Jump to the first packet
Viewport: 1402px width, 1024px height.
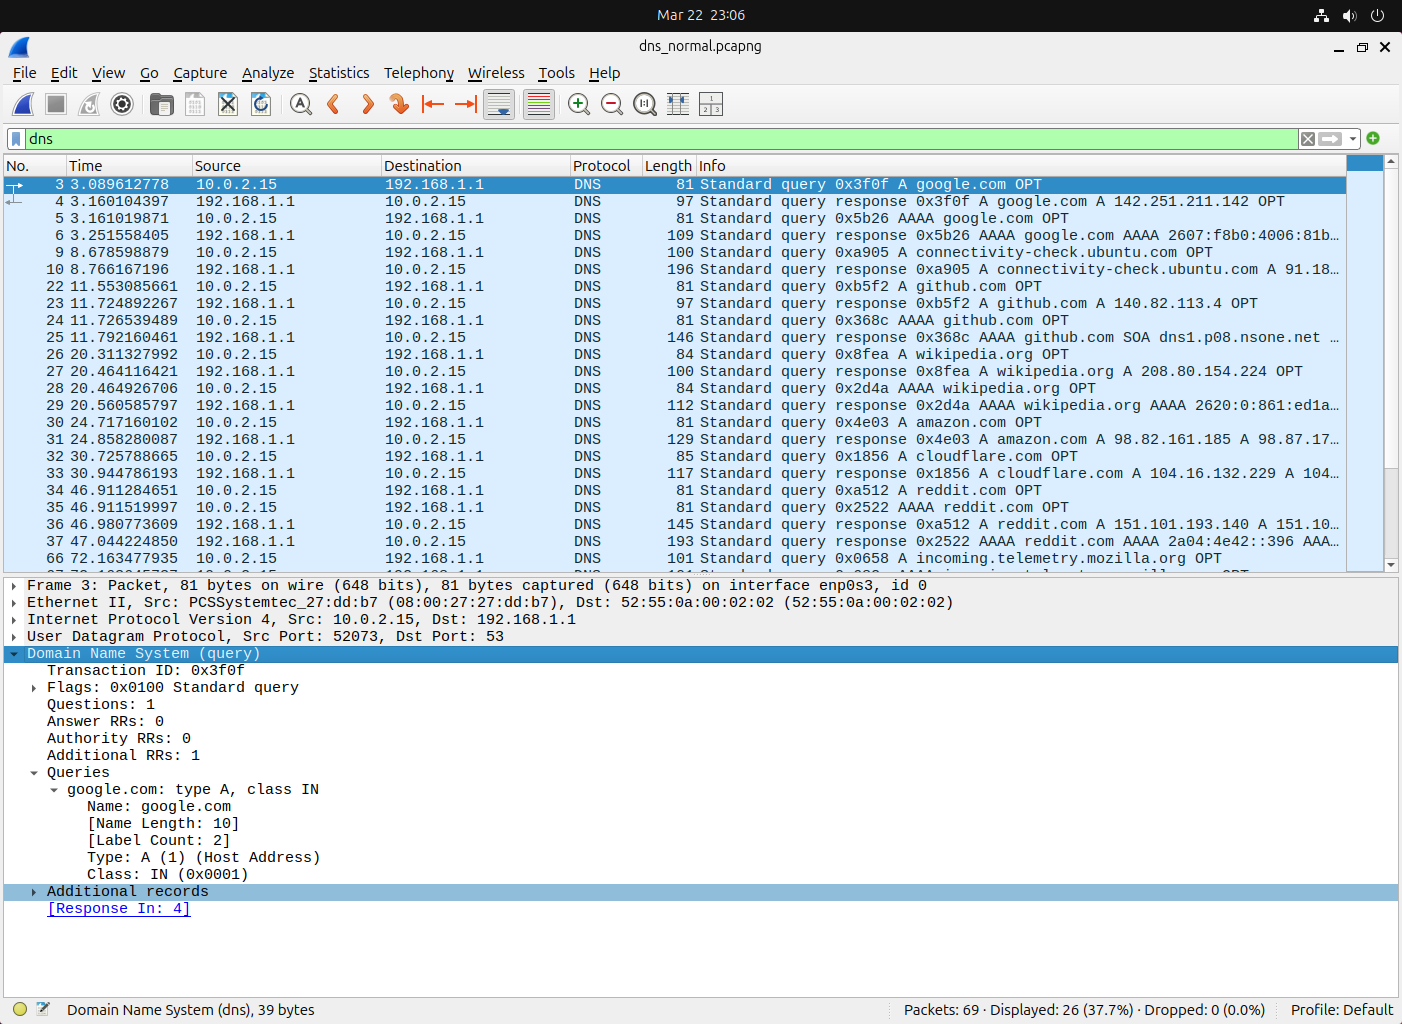(x=433, y=104)
